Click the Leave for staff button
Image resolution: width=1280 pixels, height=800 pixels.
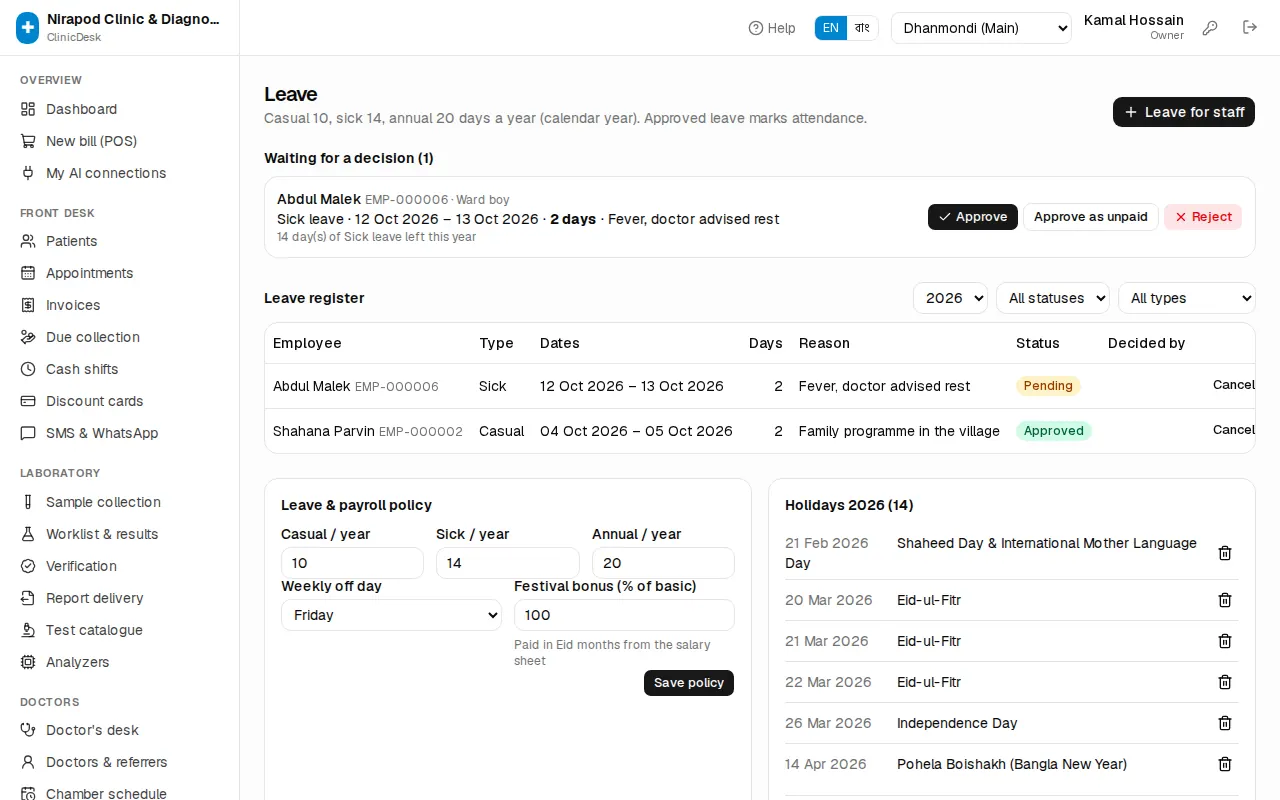click(x=1184, y=112)
